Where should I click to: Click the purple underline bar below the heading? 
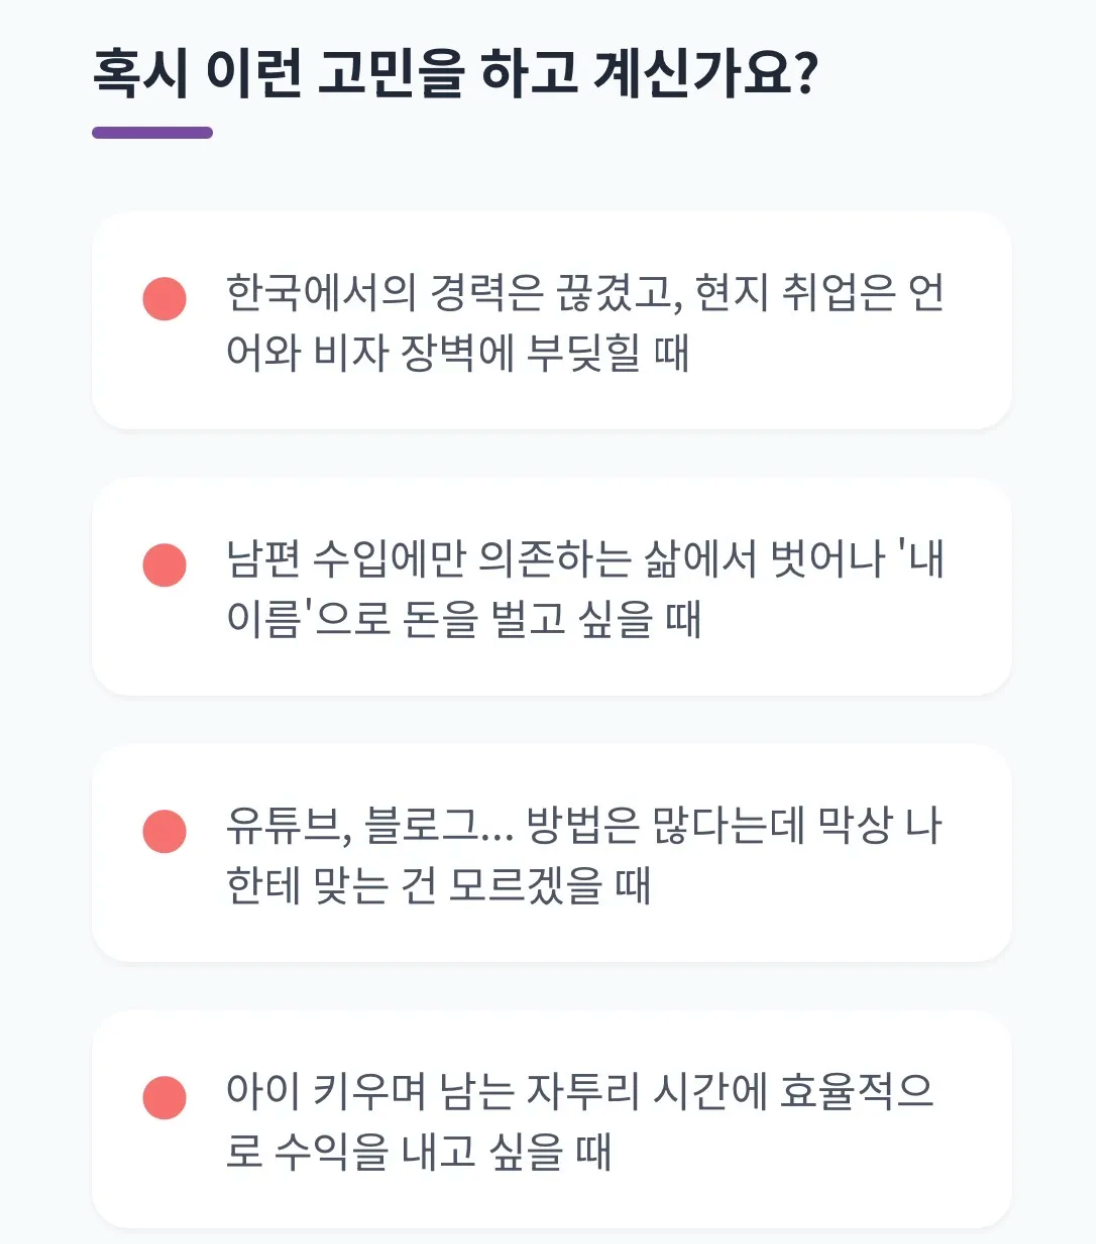152,133
